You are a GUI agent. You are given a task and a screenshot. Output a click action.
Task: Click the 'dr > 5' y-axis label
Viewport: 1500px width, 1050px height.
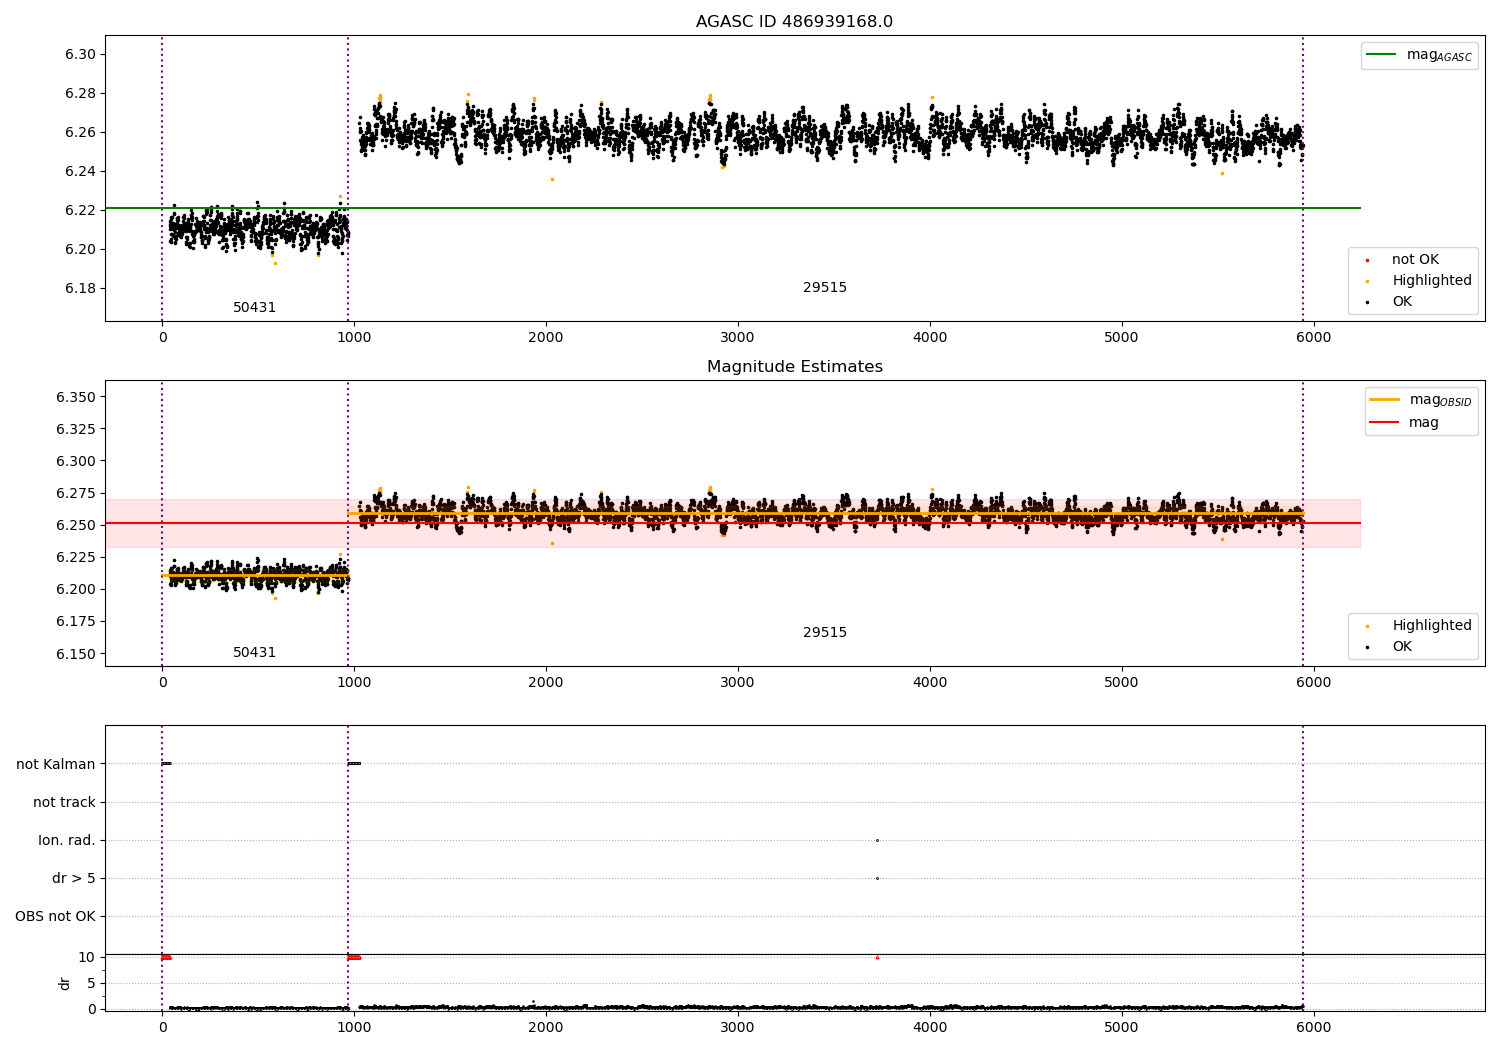pyautogui.click(x=74, y=878)
